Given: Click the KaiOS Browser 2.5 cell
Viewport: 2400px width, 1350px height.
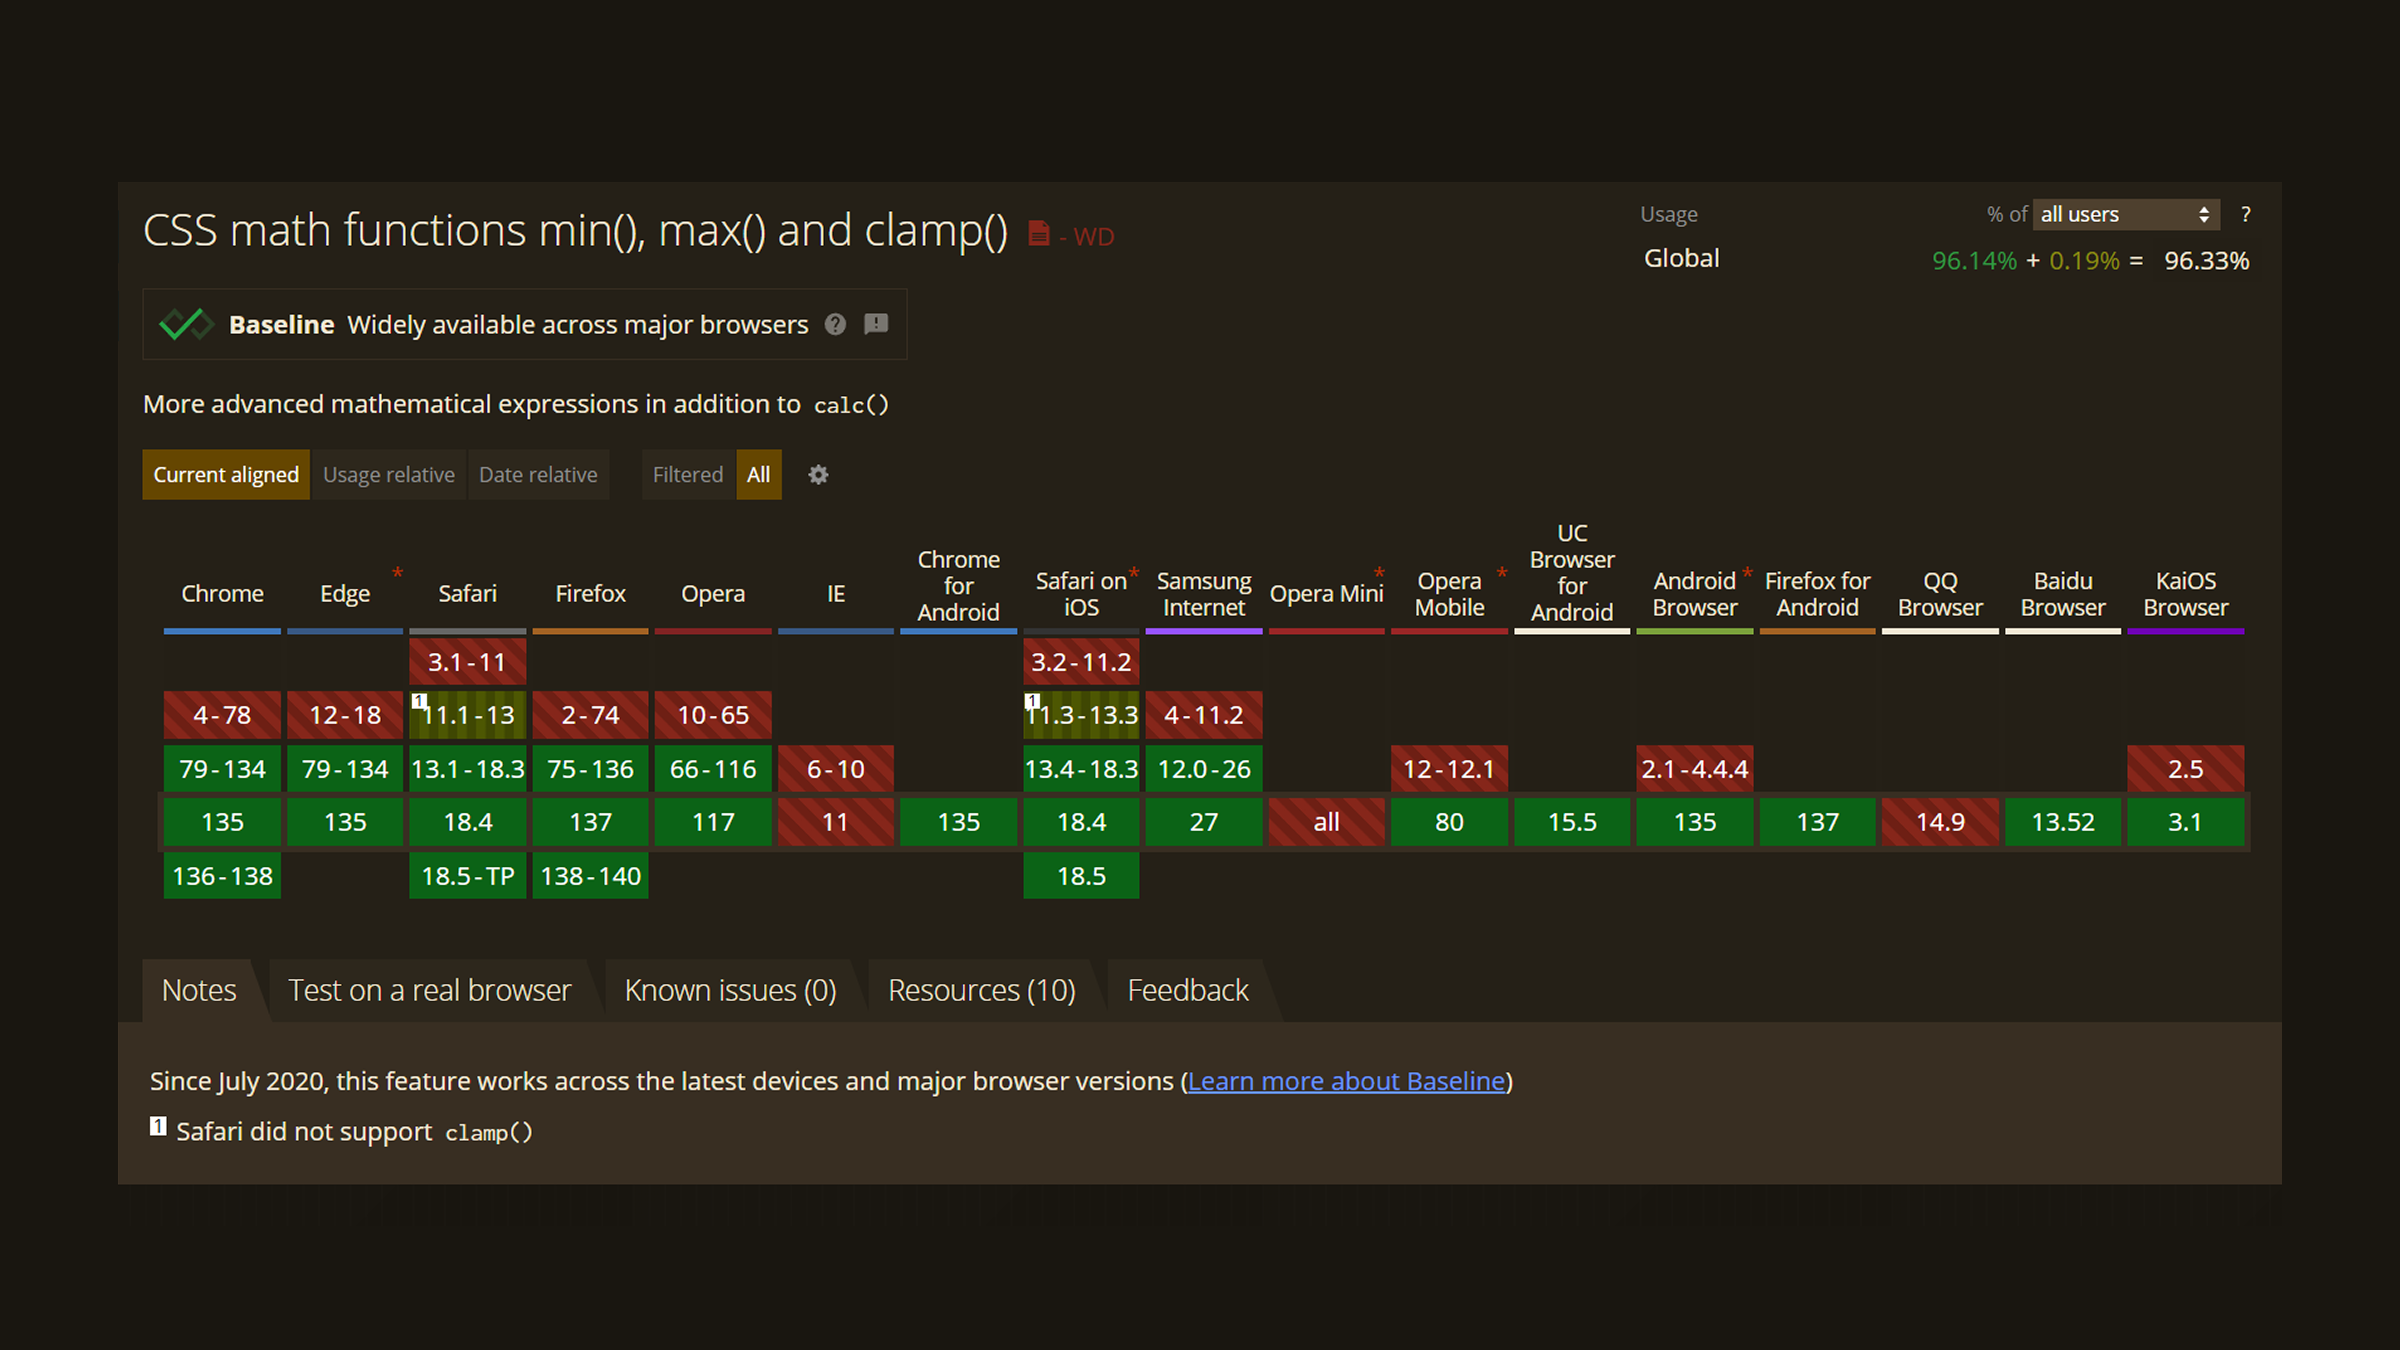Looking at the screenshot, I should (x=2186, y=769).
